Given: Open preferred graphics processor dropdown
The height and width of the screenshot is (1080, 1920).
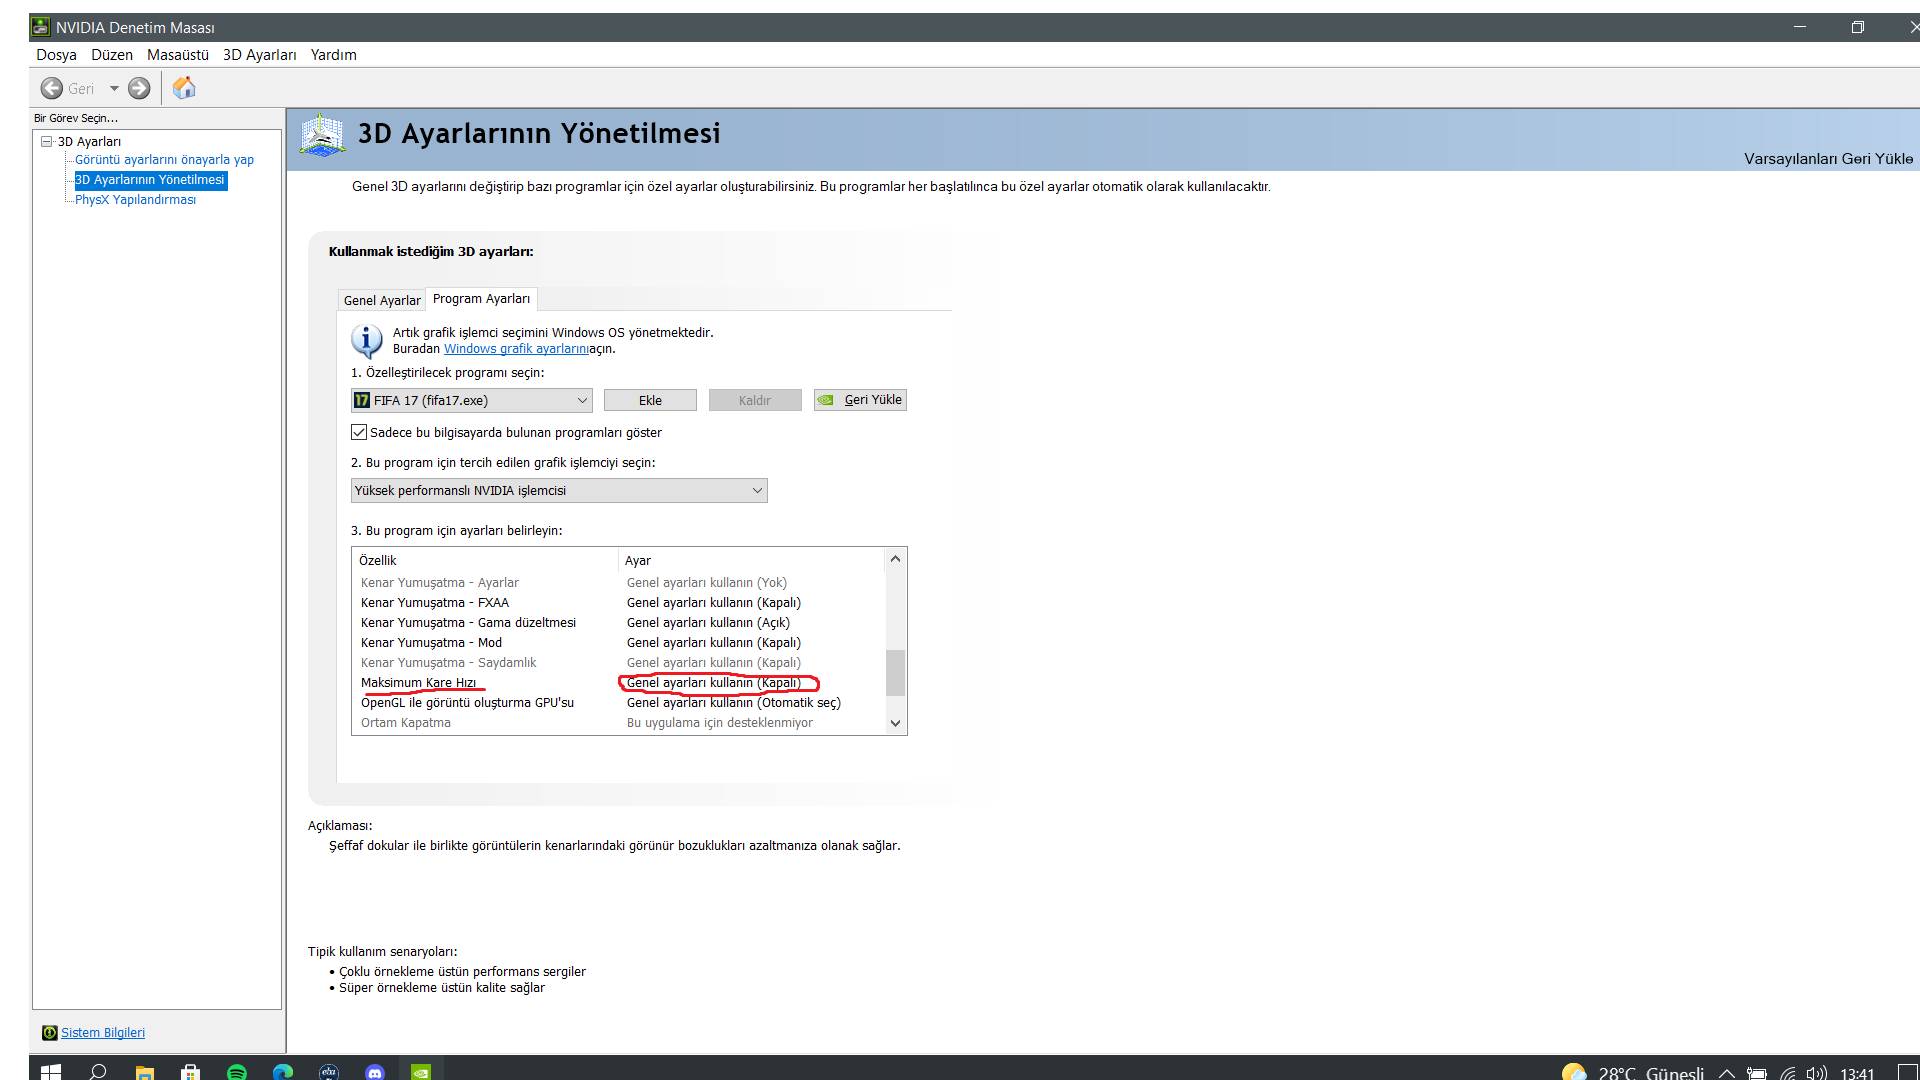Looking at the screenshot, I should 757,490.
